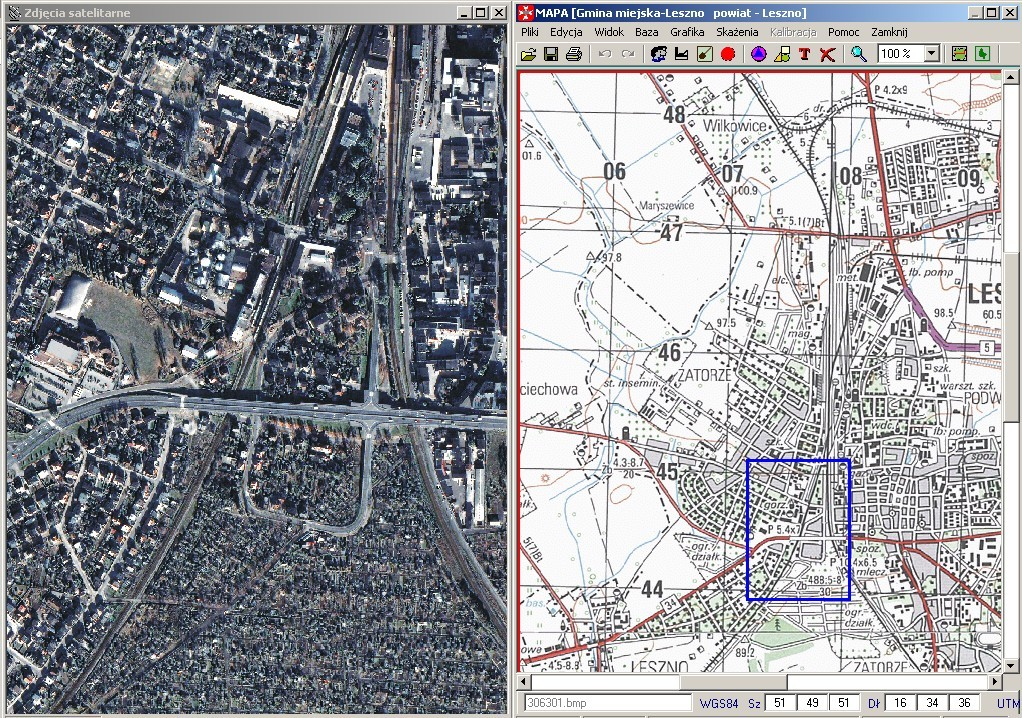
Task: Click the WGS84 datum label
Action: point(719,704)
